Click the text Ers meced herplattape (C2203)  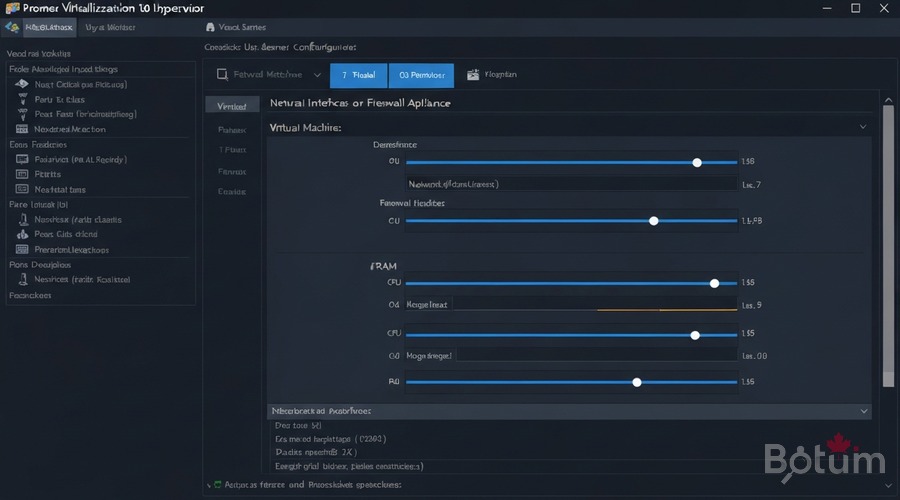(331, 439)
